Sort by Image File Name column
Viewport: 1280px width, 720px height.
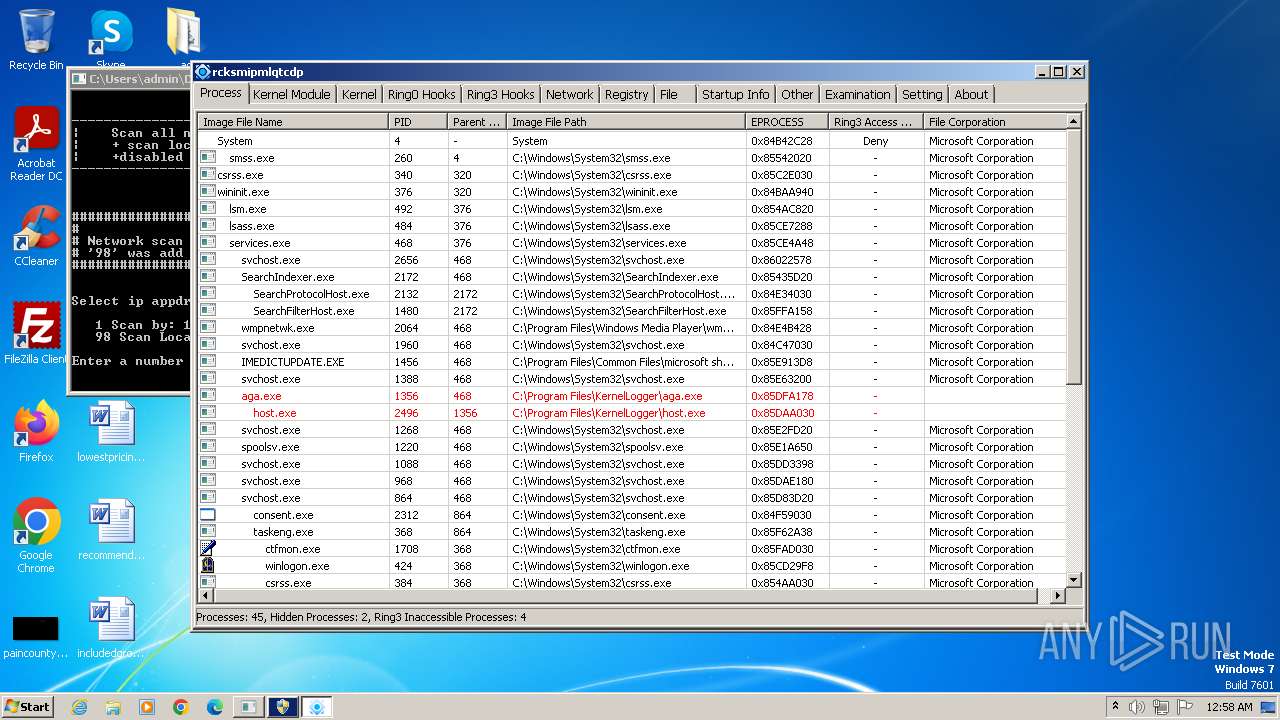293,122
